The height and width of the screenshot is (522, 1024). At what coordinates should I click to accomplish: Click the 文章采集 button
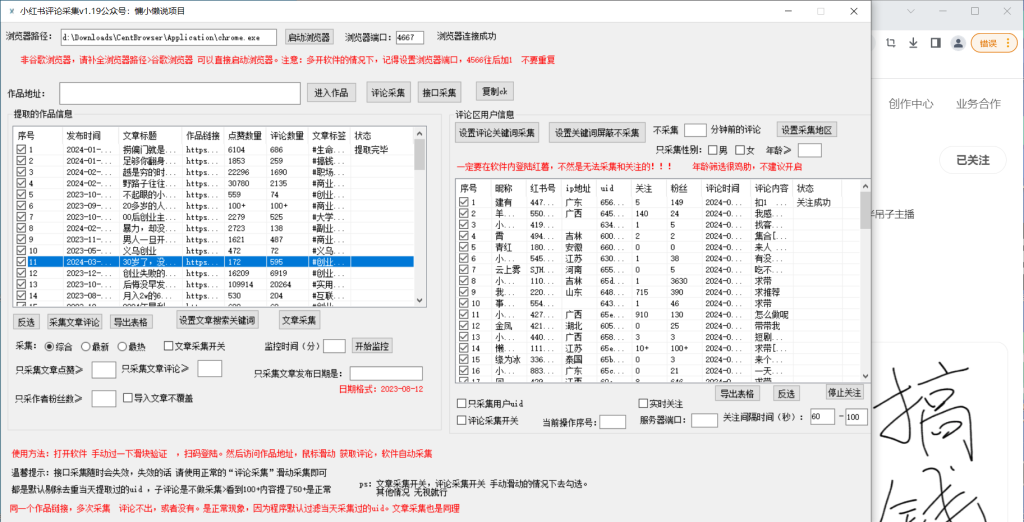300,320
